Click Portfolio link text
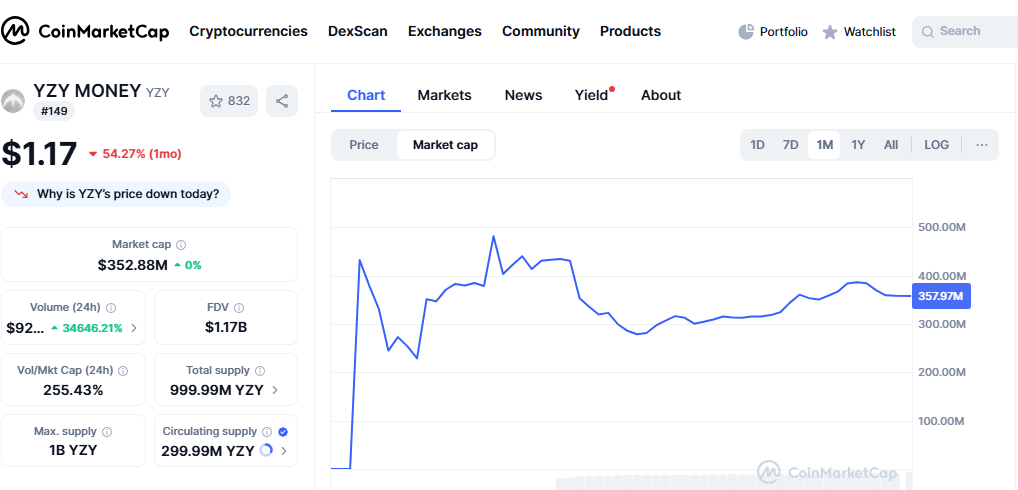Image resolution: width=1018 pixels, height=490 pixels. point(784,32)
